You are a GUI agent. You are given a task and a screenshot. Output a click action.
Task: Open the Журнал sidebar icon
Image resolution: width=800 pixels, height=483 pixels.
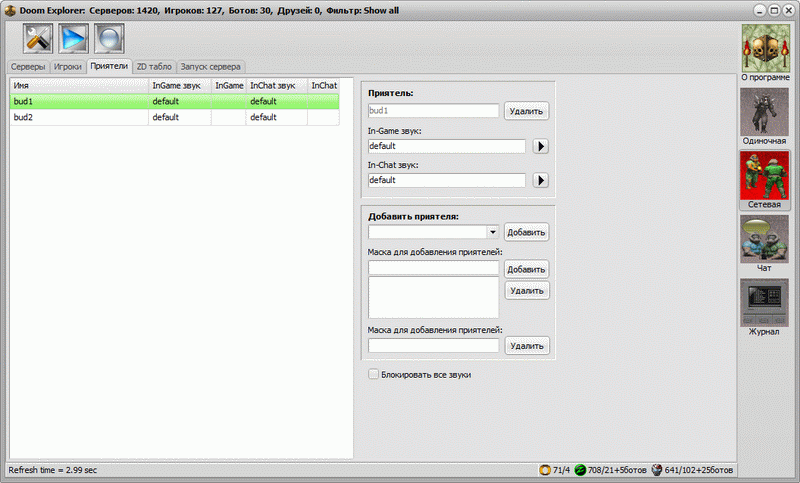click(x=764, y=303)
